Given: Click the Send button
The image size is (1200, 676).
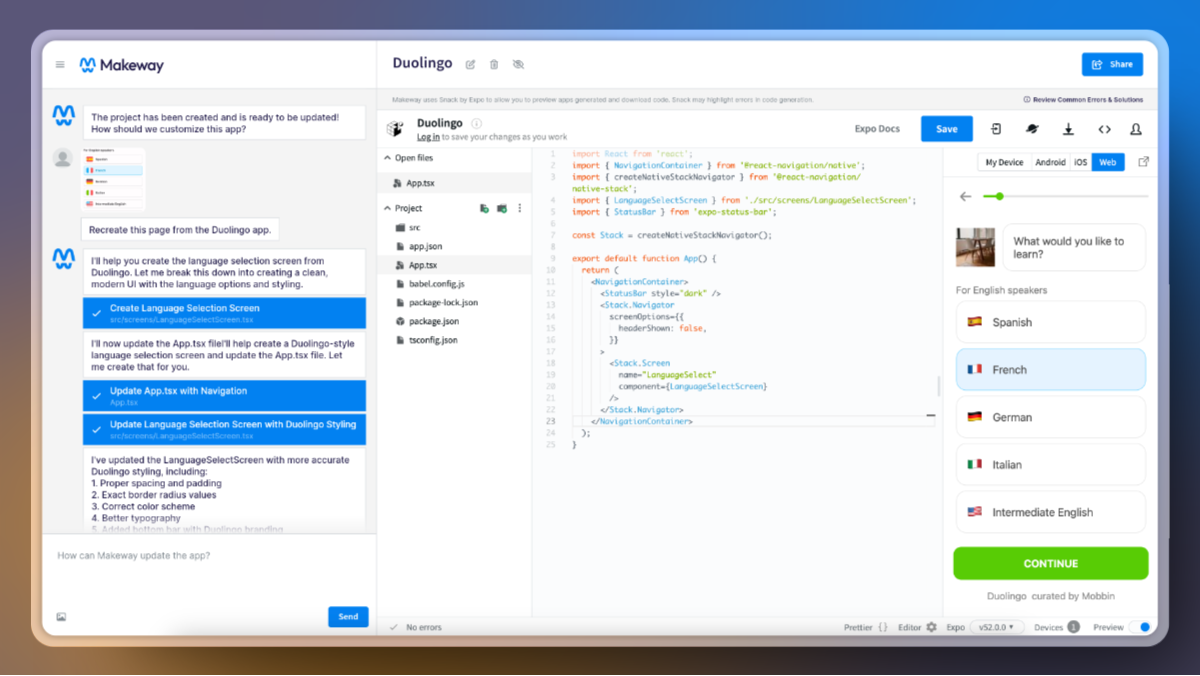Looking at the screenshot, I should [348, 617].
